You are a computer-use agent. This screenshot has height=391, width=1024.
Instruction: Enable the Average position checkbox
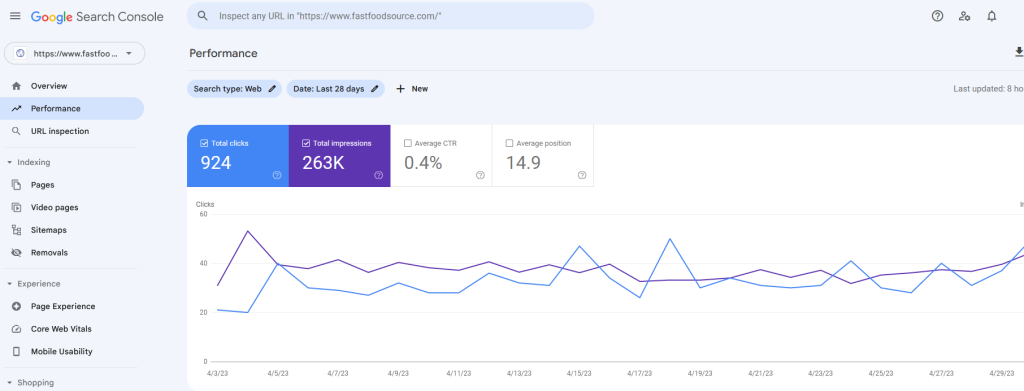(509, 143)
